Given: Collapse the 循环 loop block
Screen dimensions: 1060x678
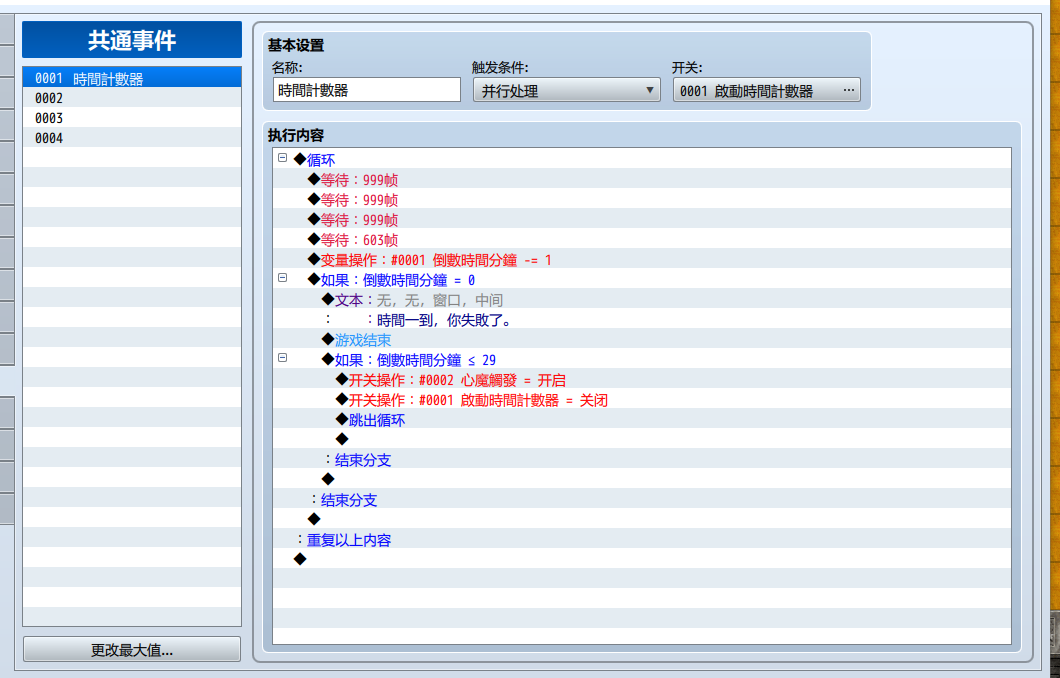Looking at the screenshot, I should point(283,158).
